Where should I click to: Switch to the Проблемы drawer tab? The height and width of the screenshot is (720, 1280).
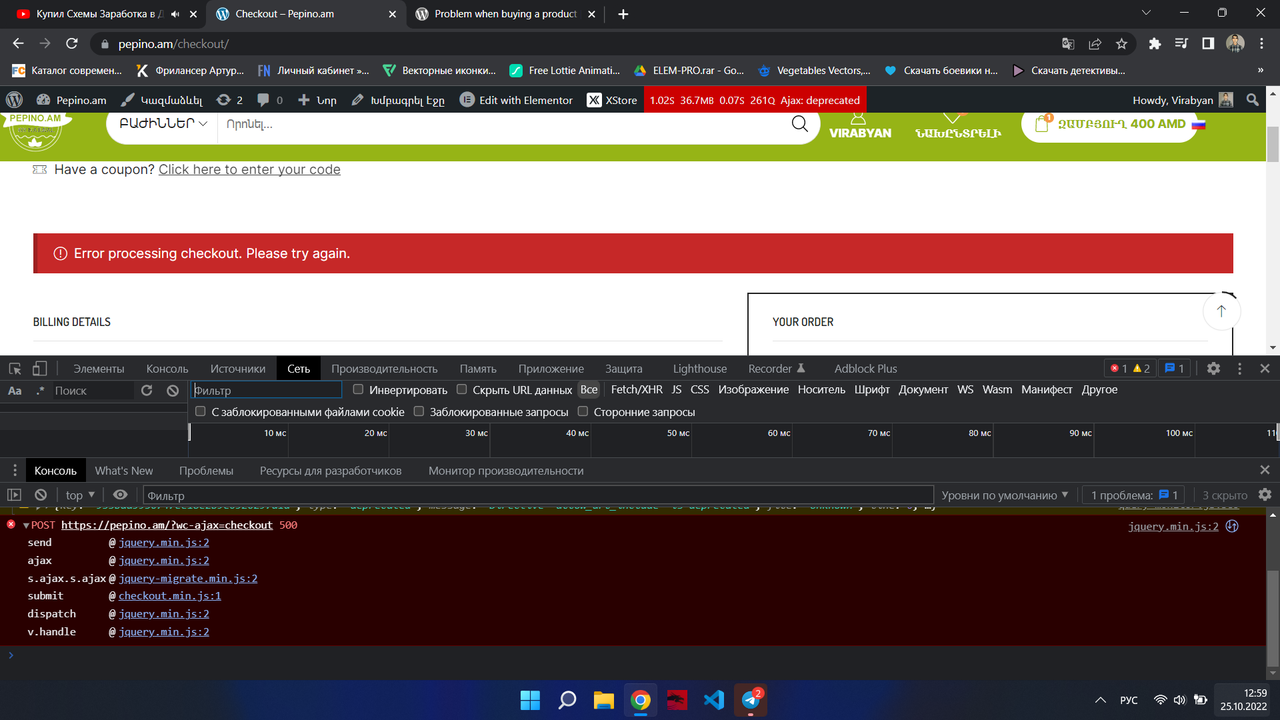pyautogui.click(x=206, y=470)
